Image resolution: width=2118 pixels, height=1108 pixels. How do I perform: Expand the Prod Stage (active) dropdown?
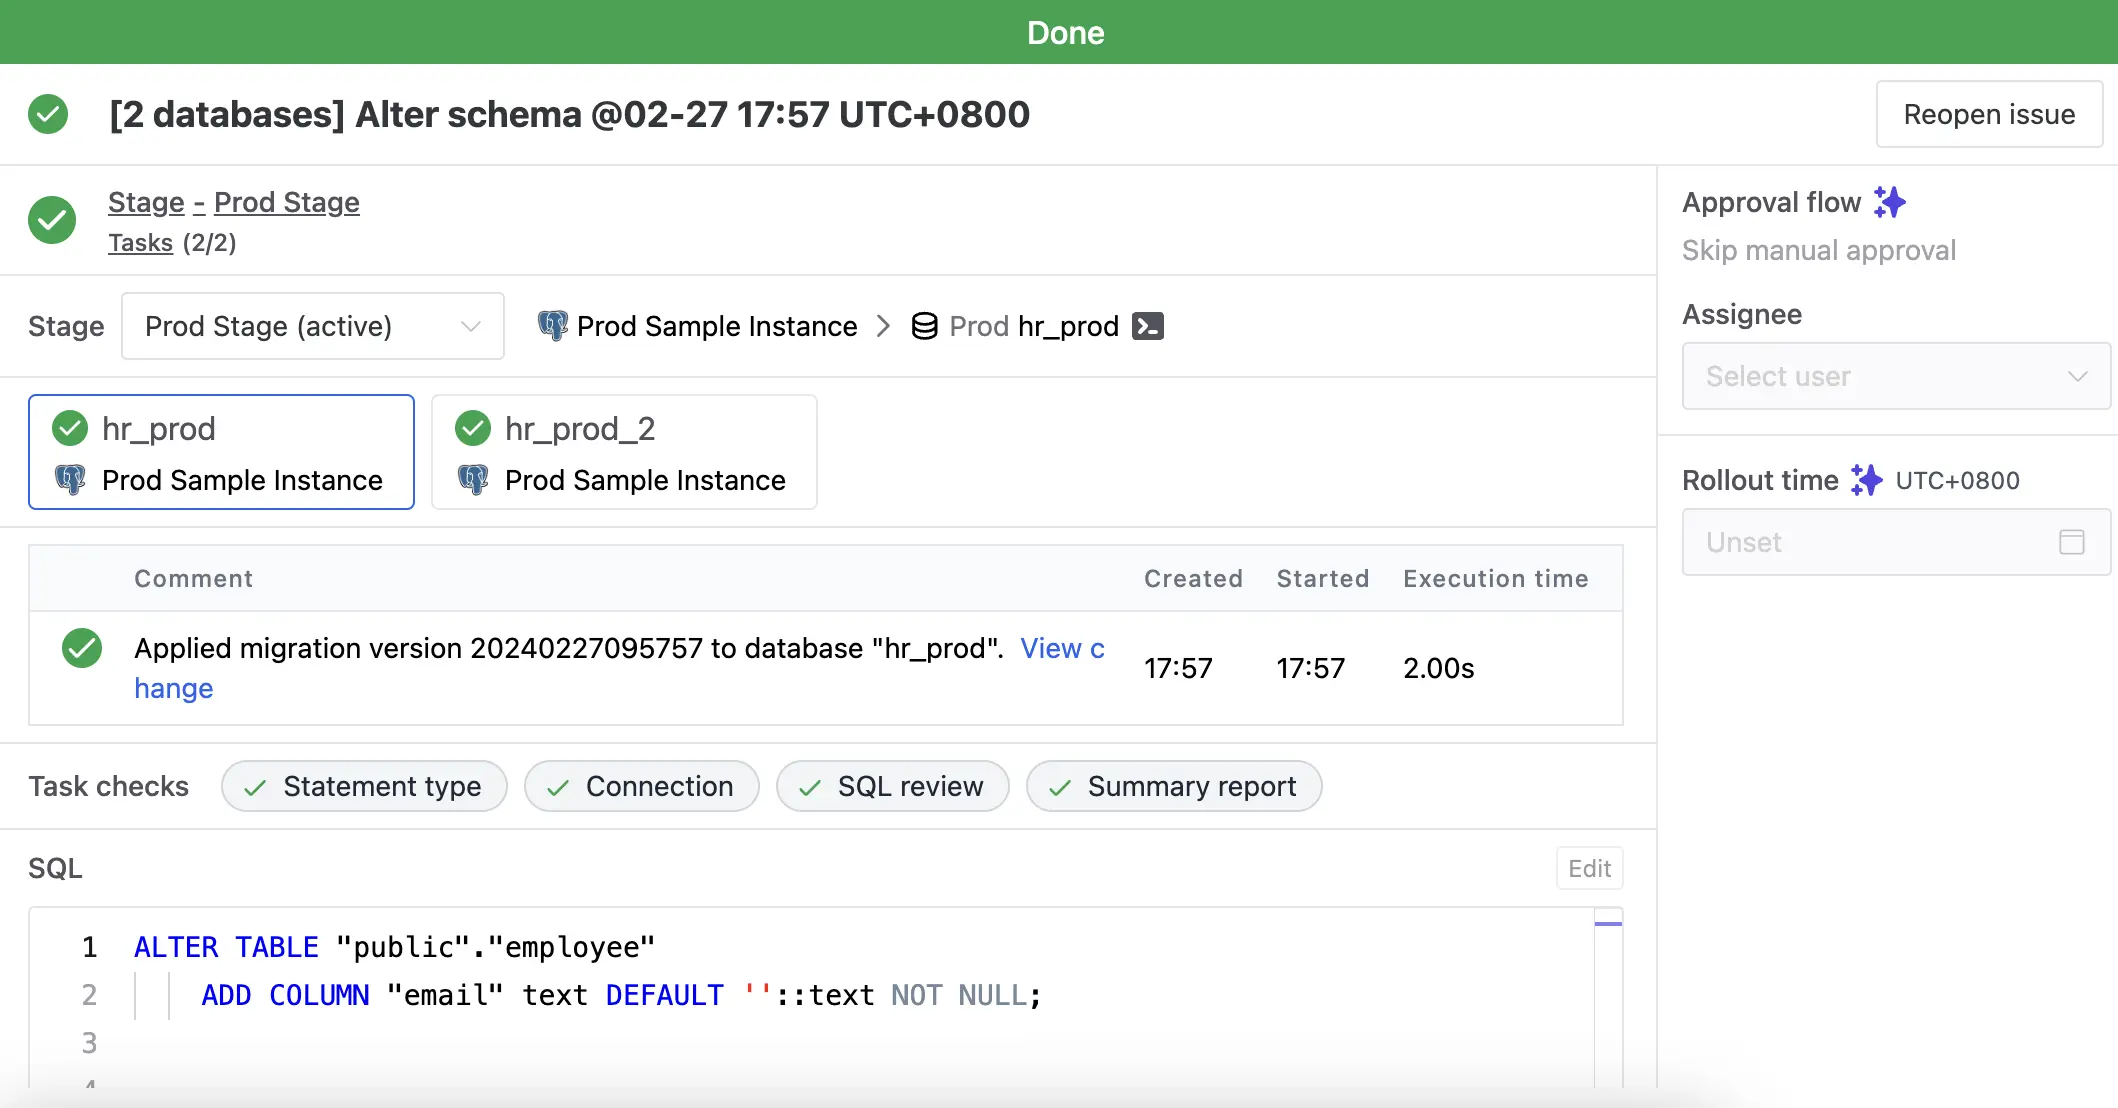tap(312, 326)
